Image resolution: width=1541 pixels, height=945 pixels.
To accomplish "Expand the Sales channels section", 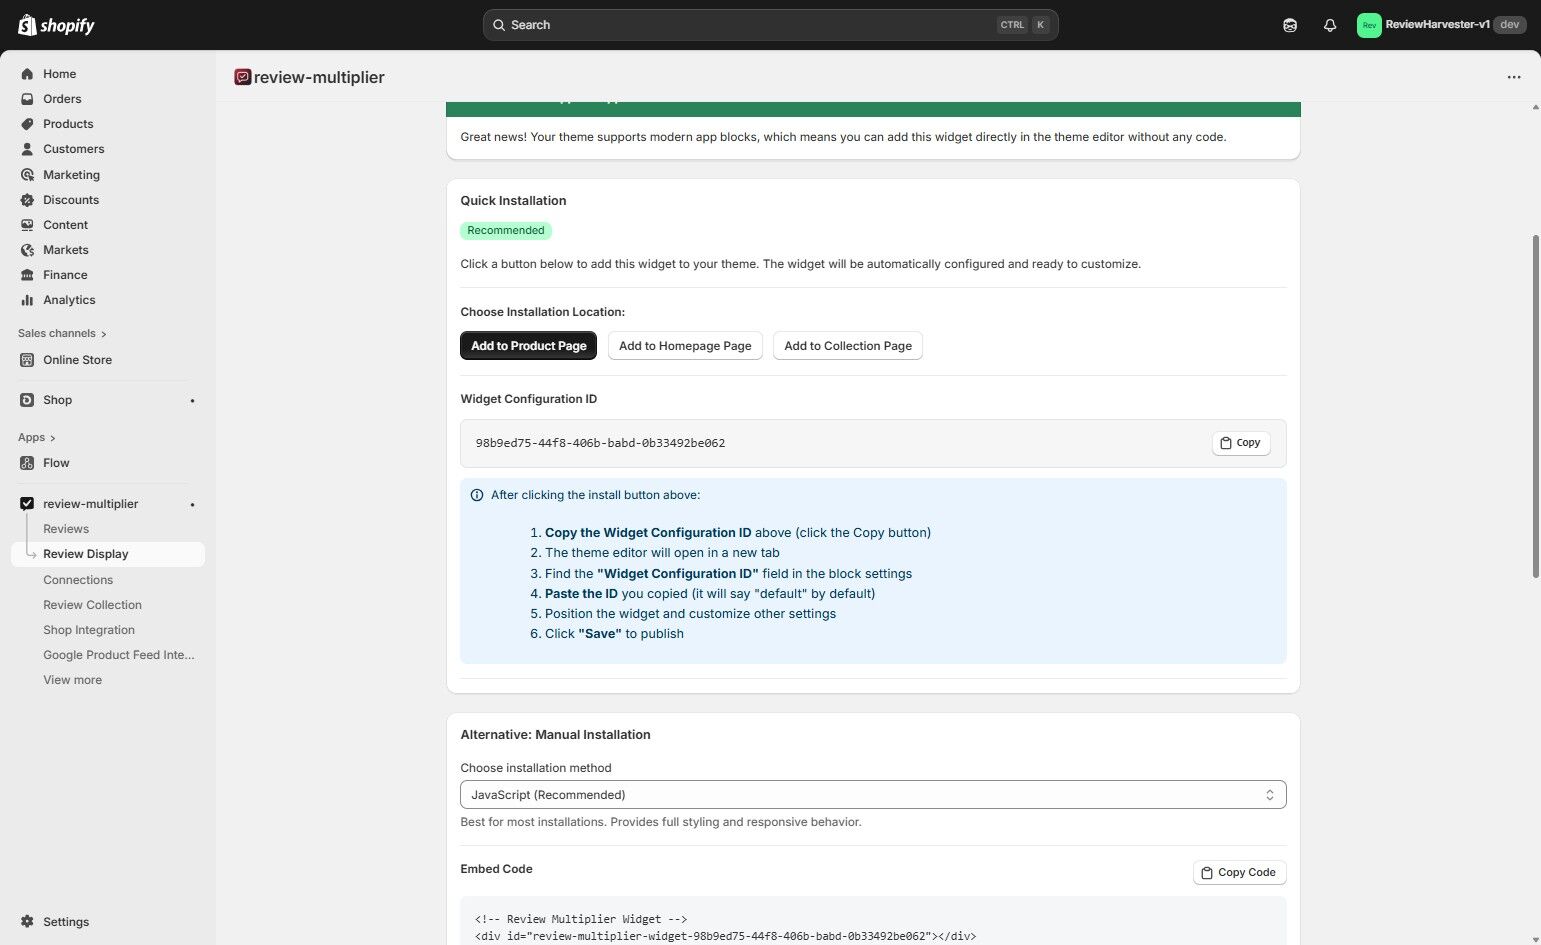I will click(x=61, y=333).
